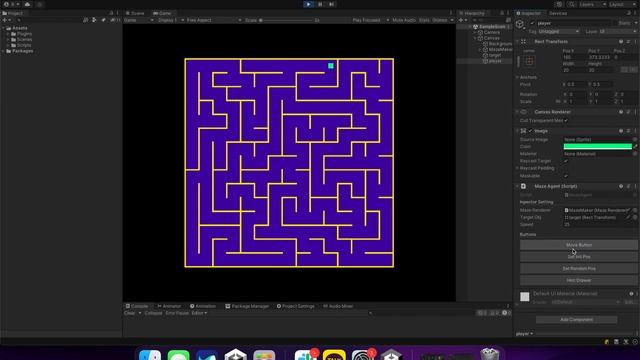Open the Display 1 dropdown
The image size is (640, 360).
(171, 20)
